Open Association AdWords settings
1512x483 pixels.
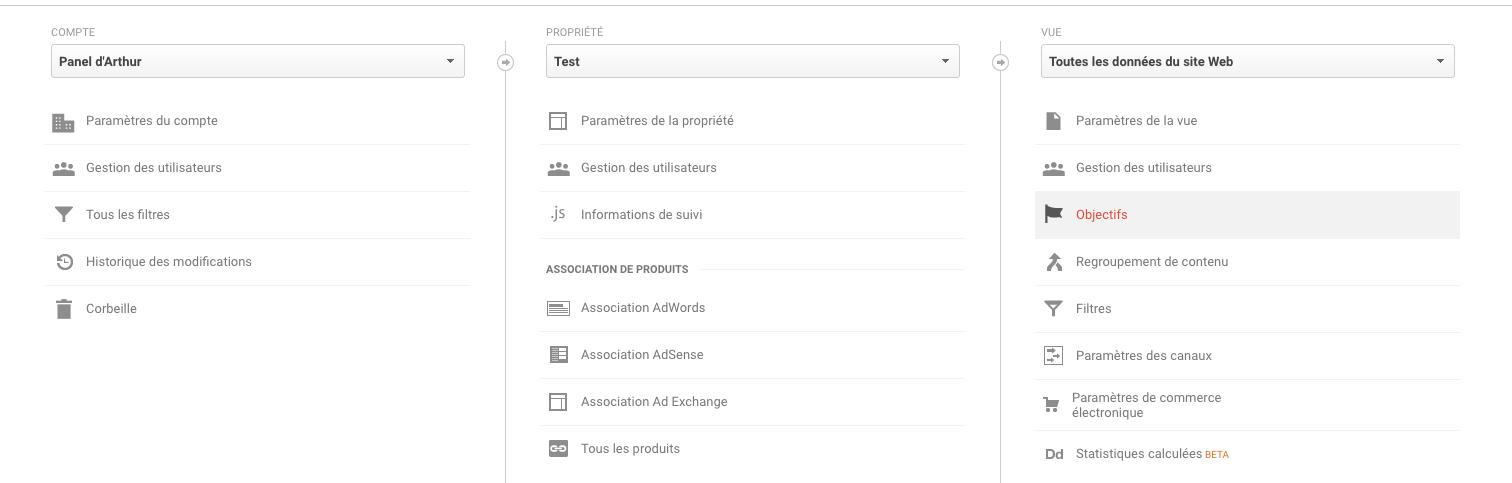(x=752, y=308)
